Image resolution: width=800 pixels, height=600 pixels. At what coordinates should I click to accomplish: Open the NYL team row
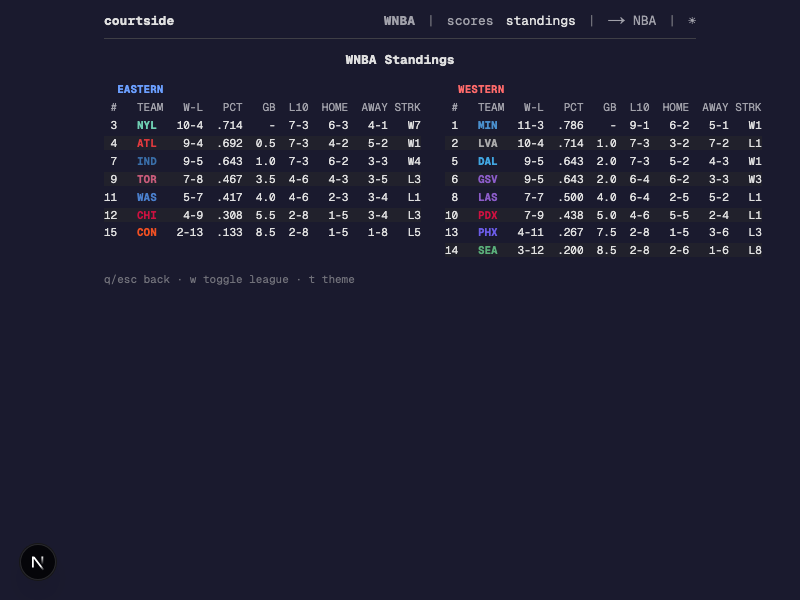[x=262, y=126]
